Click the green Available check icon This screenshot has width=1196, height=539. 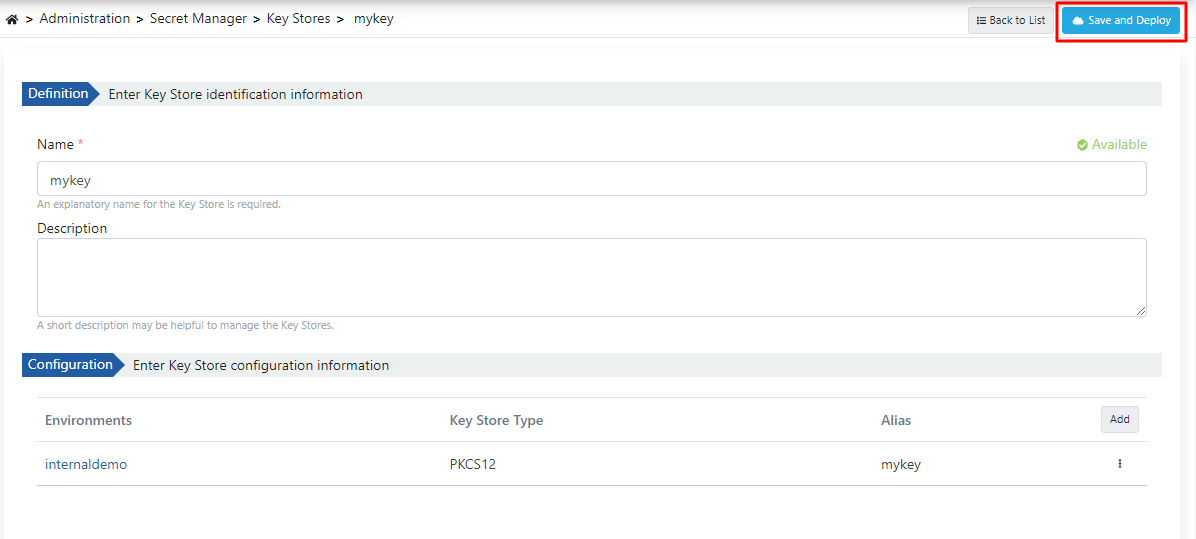[x=1082, y=145]
